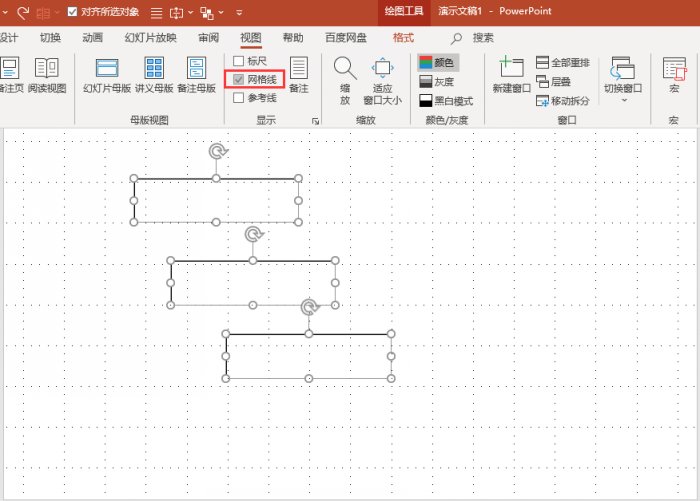Click the 备注 notes button
Image resolution: width=700 pixels, height=501 pixels.
click(x=299, y=75)
